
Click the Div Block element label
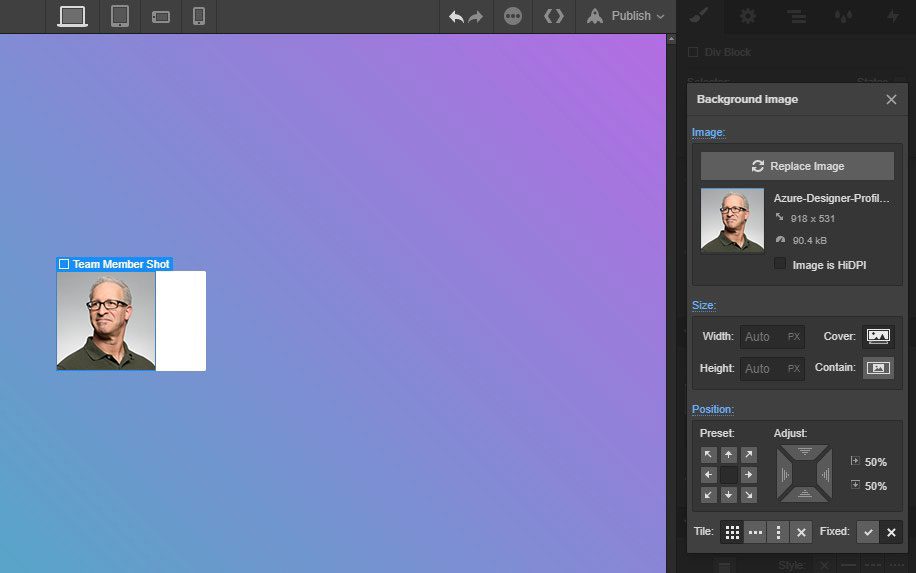click(727, 52)
